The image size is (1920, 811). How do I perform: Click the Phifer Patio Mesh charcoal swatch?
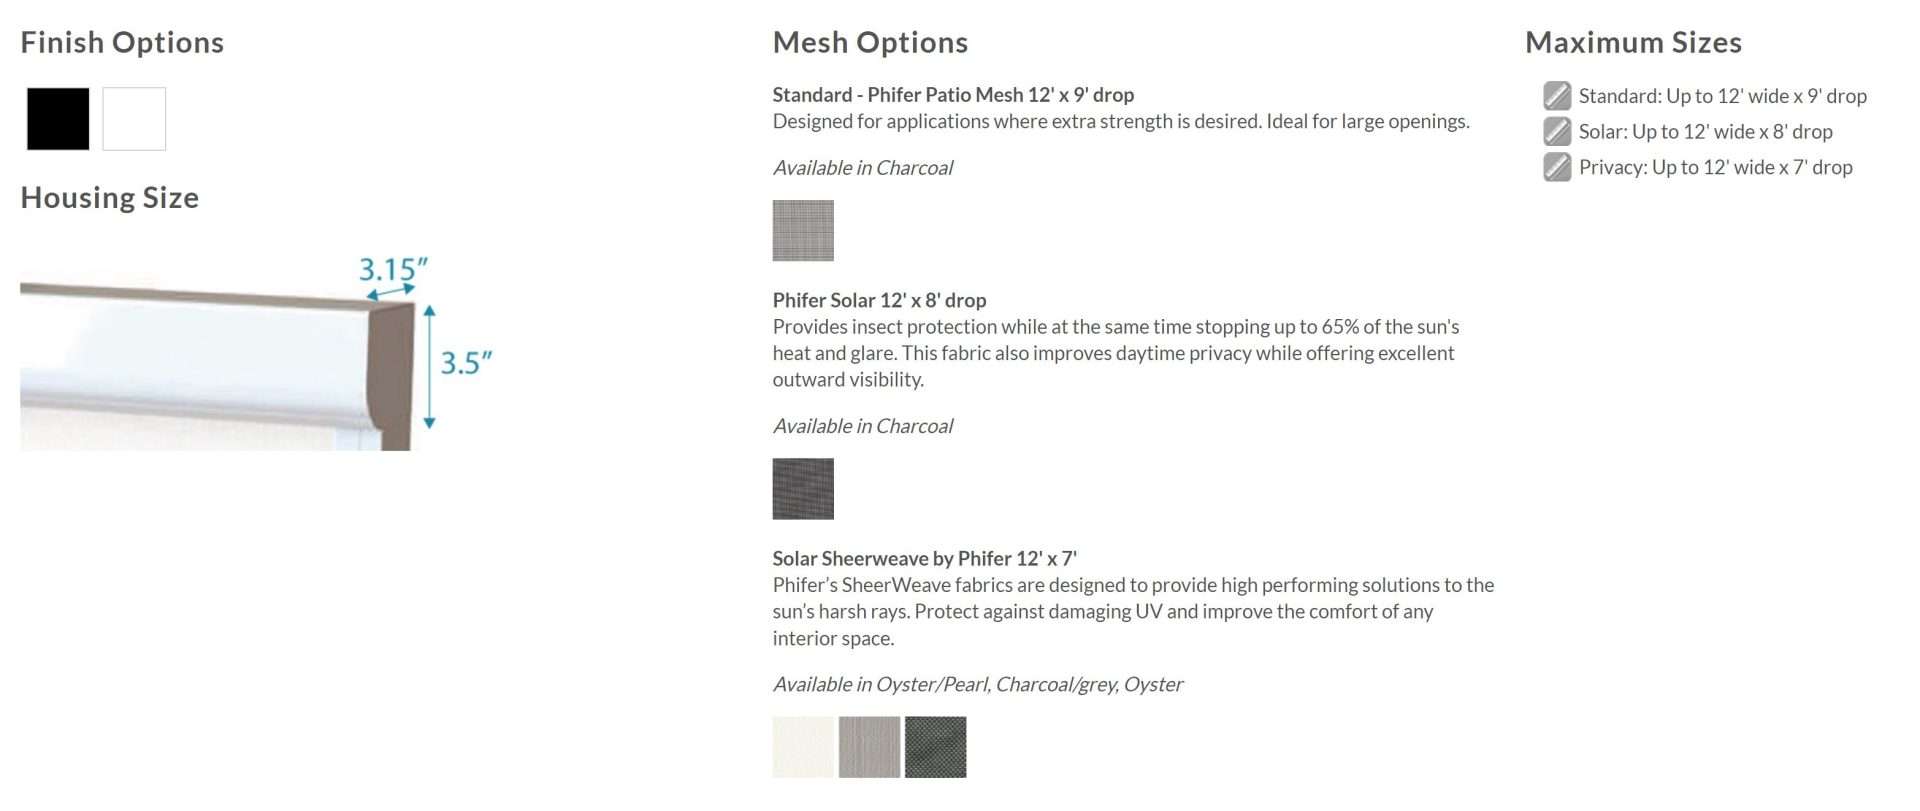pyautogui.click(x=803, y=231)
